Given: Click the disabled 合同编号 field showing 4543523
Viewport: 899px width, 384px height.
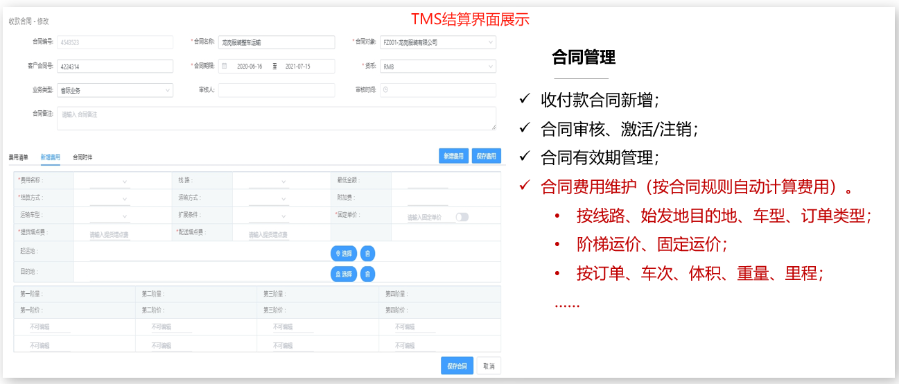Looking at the screenshot, I should pyautogui.click(x=115, y=42).
